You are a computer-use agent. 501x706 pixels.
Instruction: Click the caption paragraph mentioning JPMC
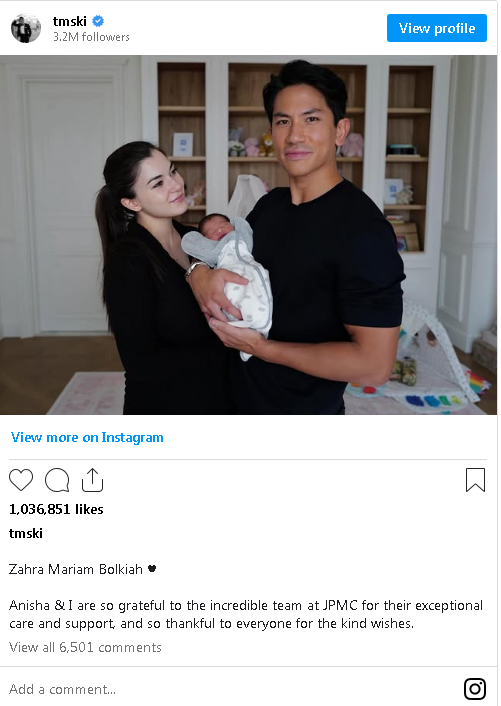(246, 615)
